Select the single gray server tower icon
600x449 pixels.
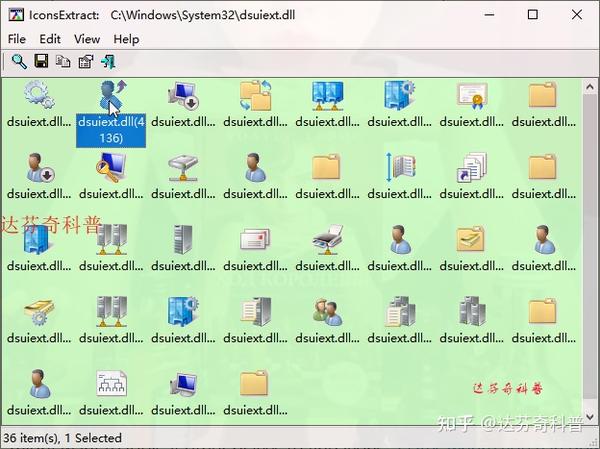[183, 239]
